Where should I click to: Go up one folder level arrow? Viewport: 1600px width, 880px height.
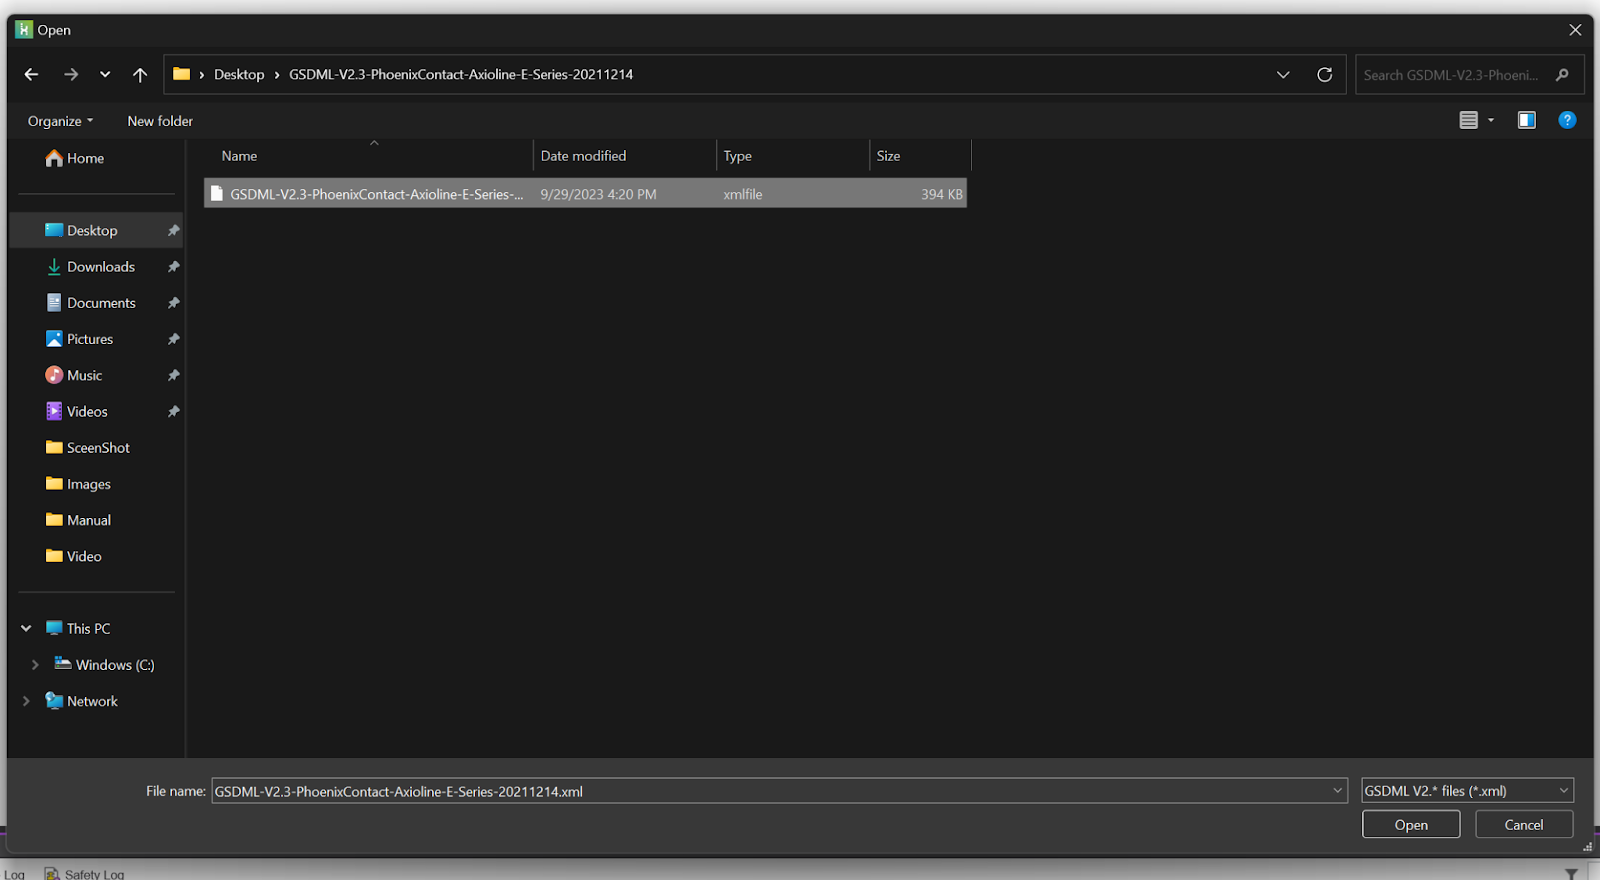pos(140,74)
